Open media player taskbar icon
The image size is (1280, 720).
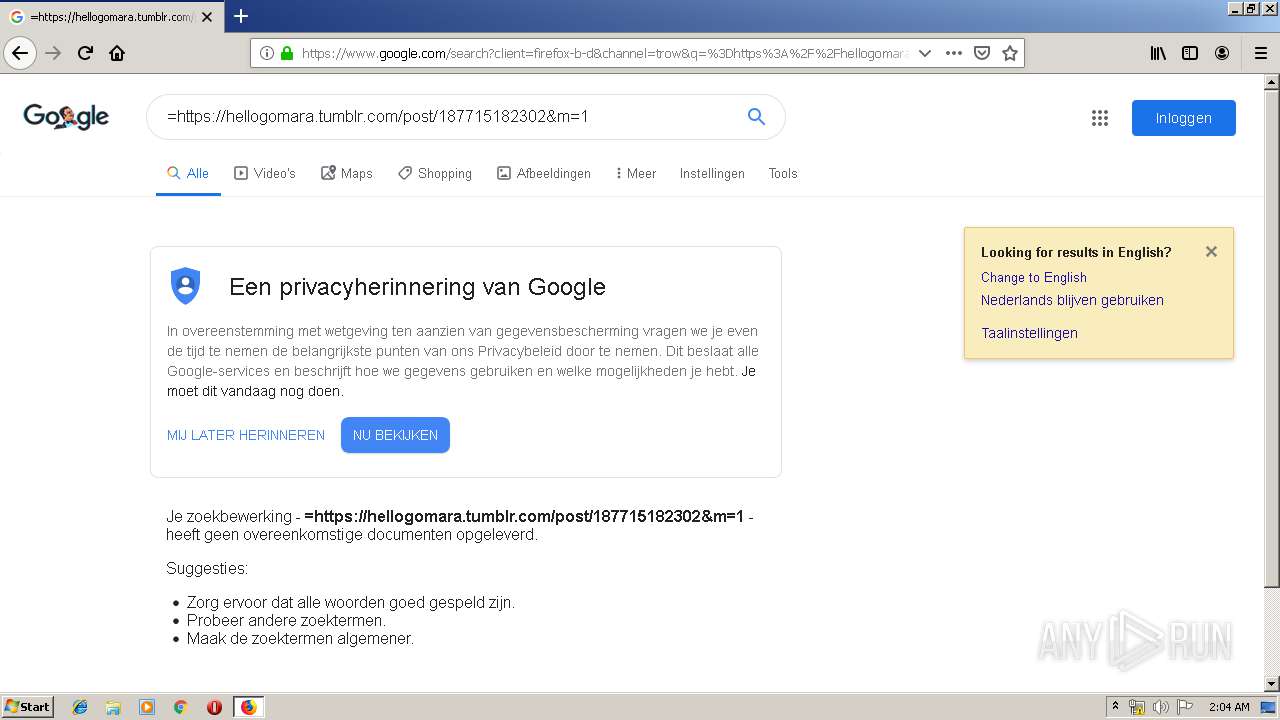point(147,707)
